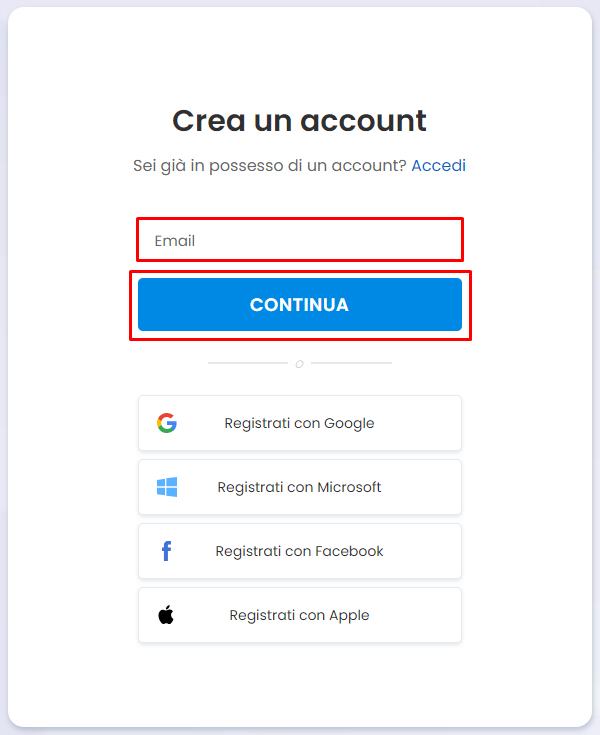Click the white CONTINUA label text
The width and height of the screenshot is (600, 735).
300,305
